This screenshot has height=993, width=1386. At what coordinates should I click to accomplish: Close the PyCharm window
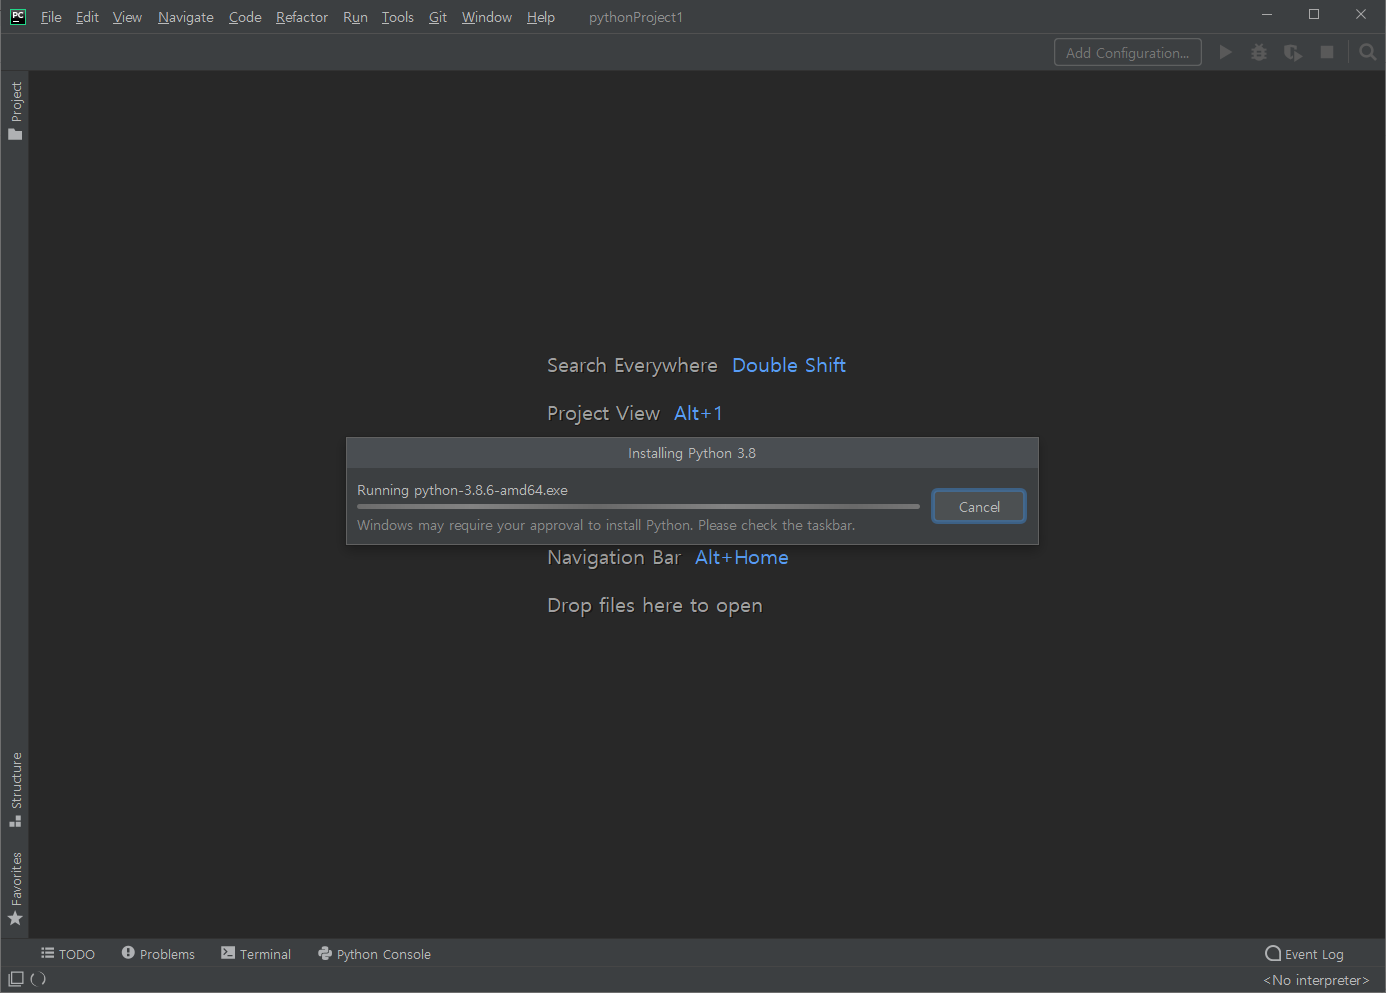tap(1361, 15)
